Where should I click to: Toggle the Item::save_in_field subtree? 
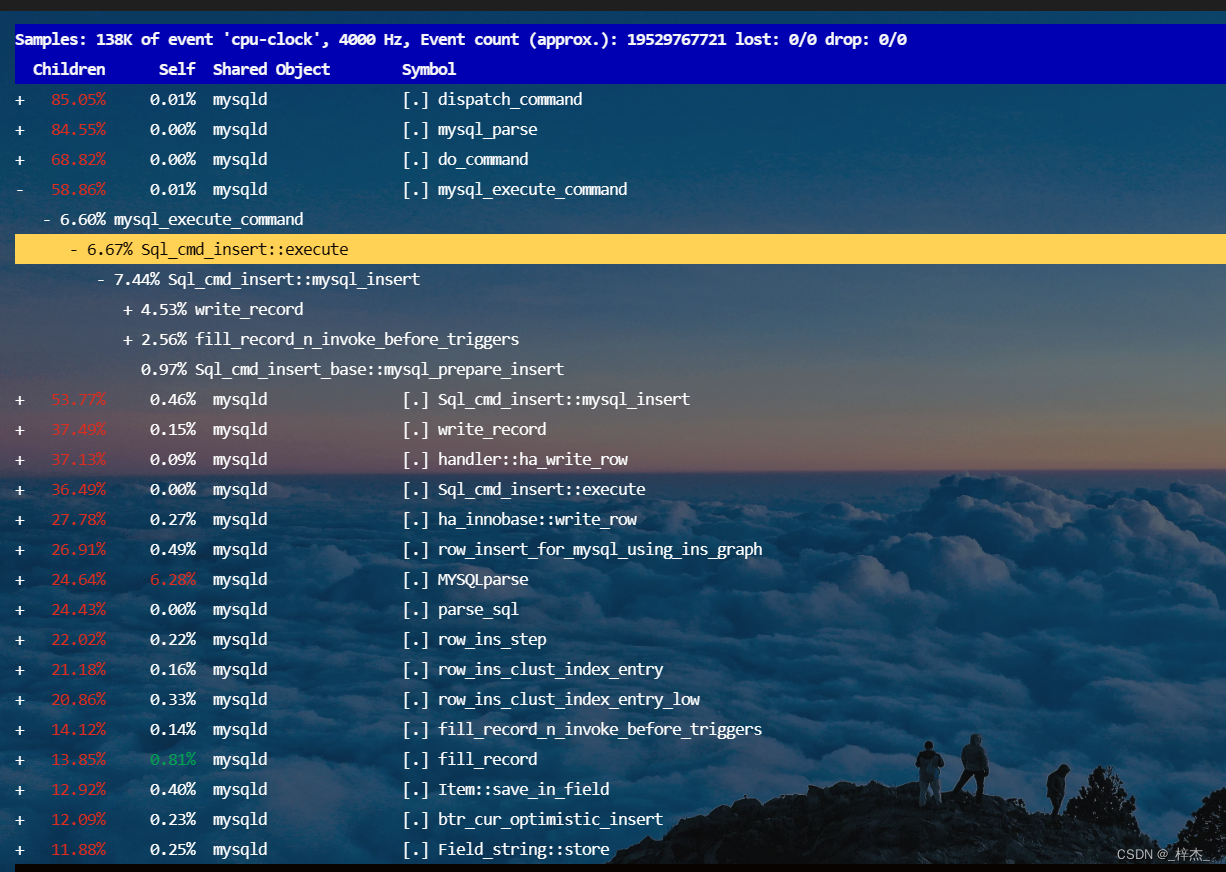(19, 789)
